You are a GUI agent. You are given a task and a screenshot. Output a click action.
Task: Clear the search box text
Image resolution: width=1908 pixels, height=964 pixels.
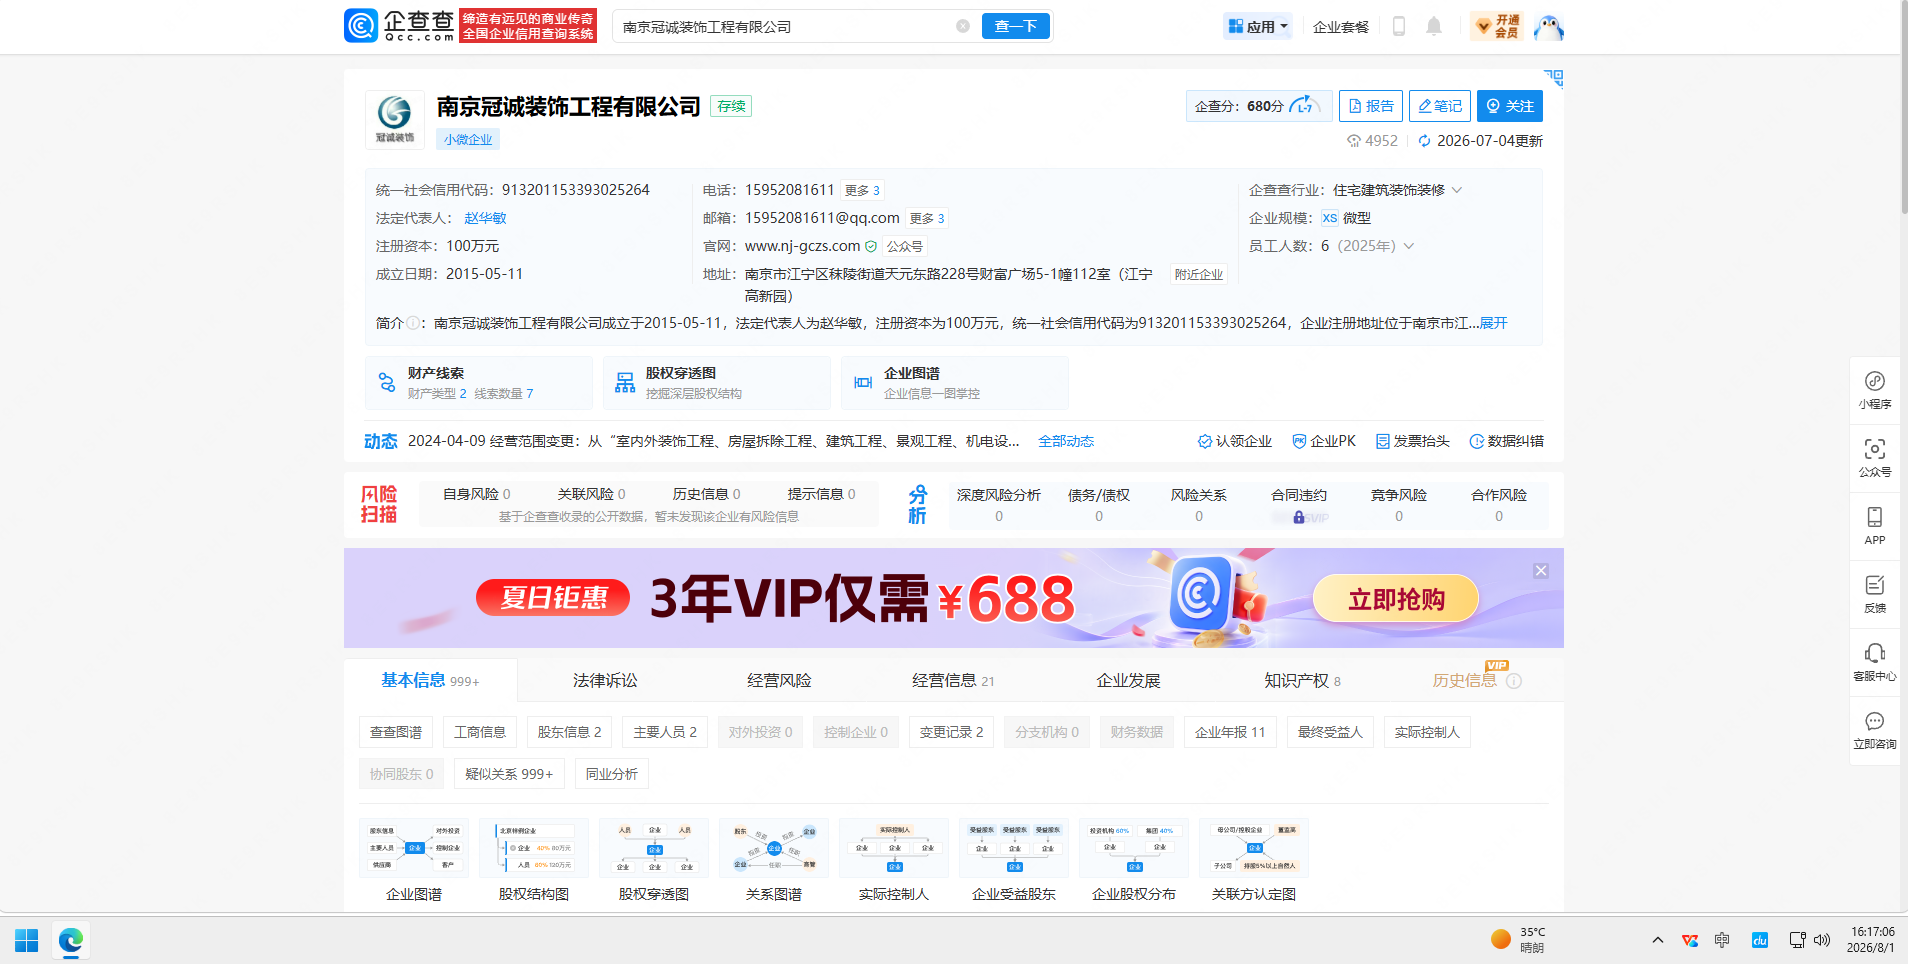click(963, 26)
